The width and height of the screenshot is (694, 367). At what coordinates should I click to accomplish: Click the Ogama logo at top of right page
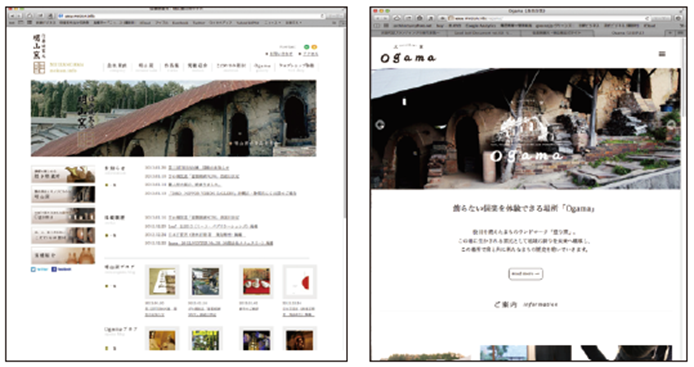(408, 56)
